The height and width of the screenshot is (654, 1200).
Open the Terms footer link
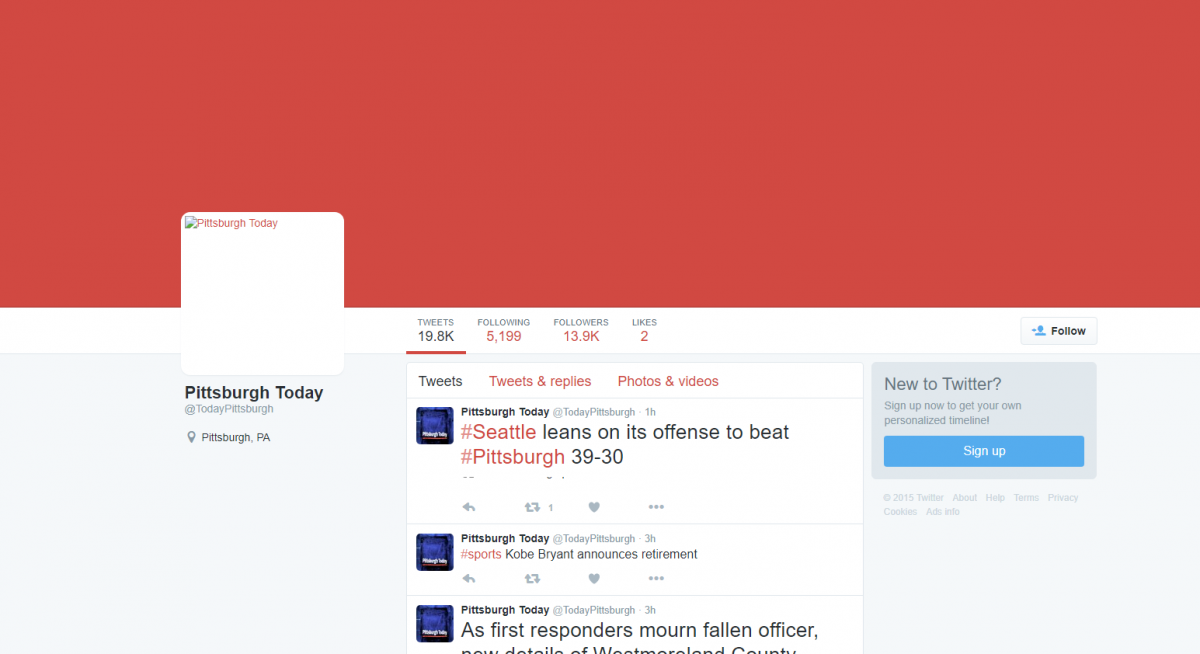[x=1026, y=498]
